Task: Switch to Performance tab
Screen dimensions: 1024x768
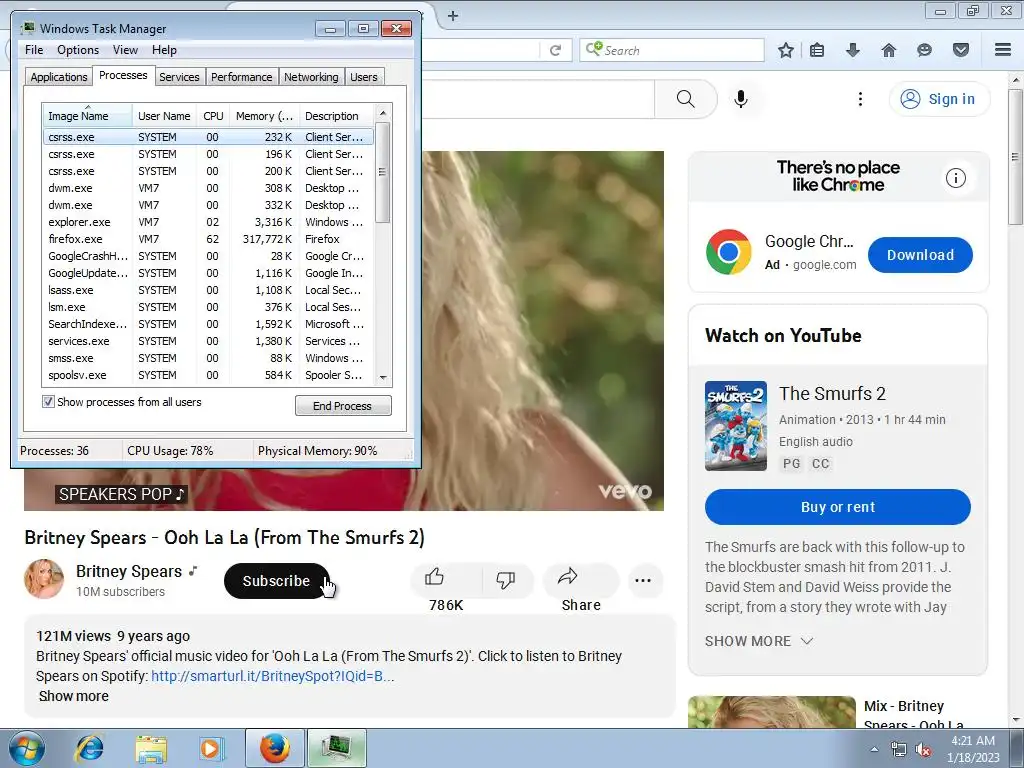Action: tap(242, 77)
